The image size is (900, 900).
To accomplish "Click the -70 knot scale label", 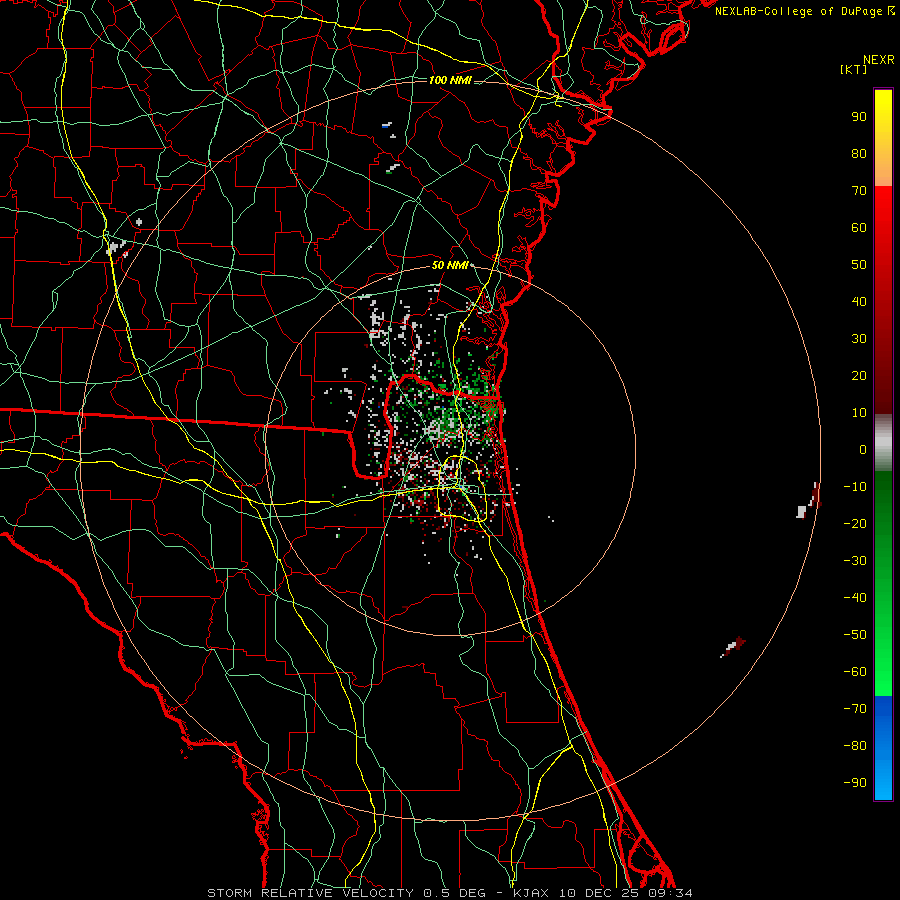I will coord(855,709).
